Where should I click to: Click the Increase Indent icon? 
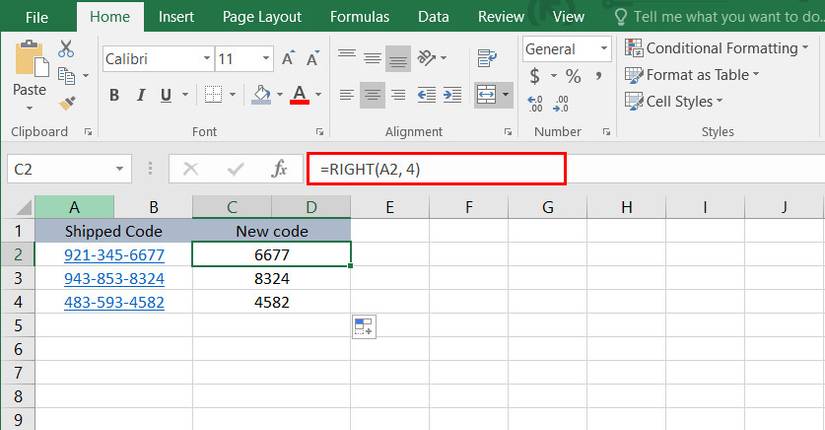pos(453,95)
